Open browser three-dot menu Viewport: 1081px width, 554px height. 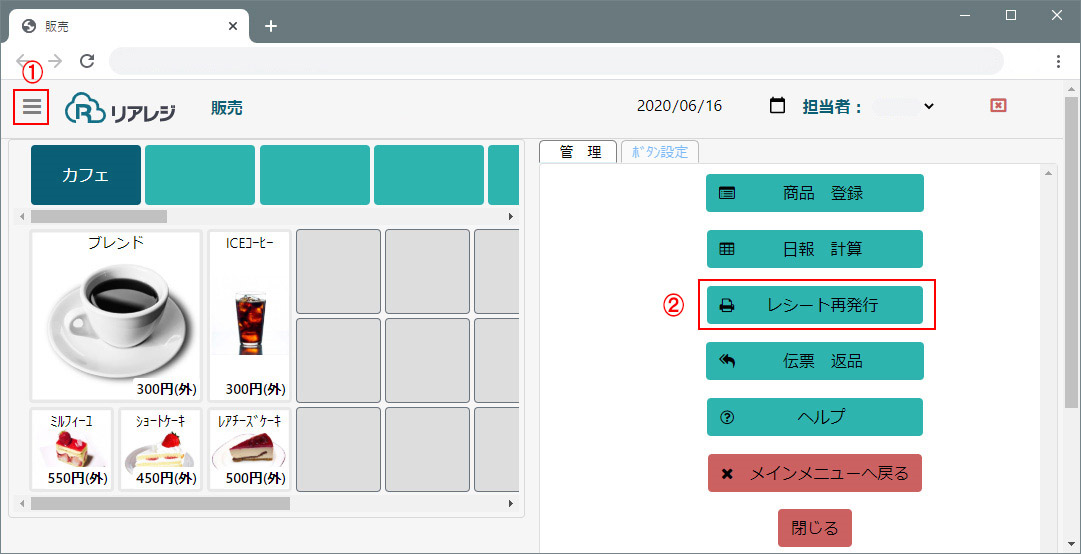(1058, 61)
